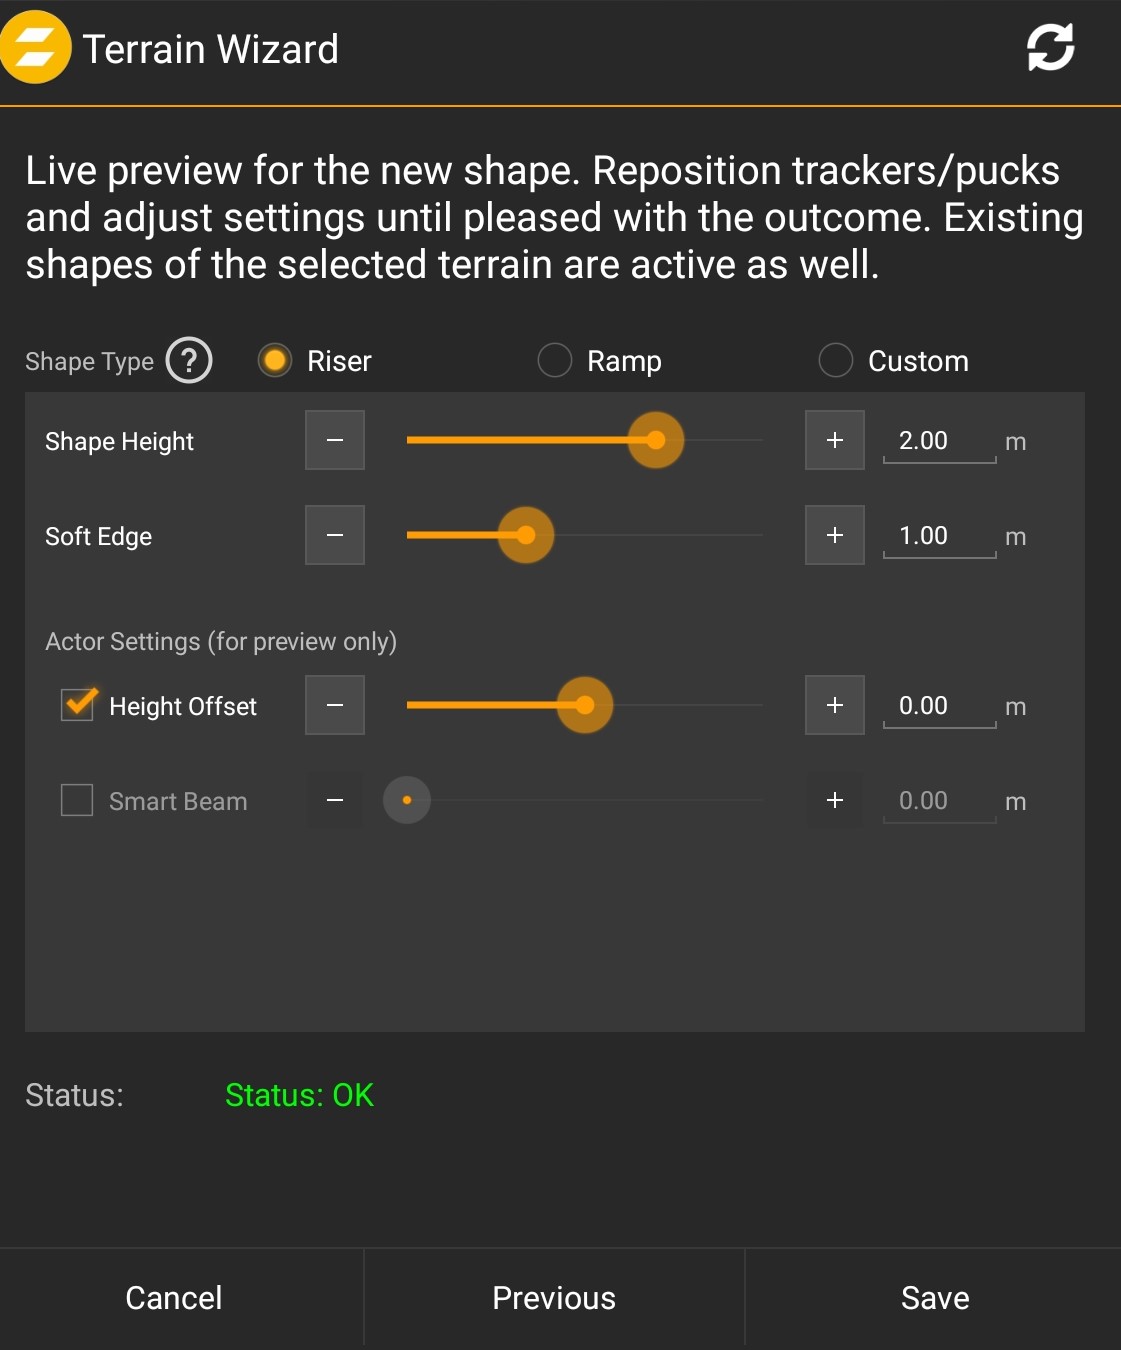Viewport: 1121px width, 1350px height.
Task: Increase Soft Edge with the plus button
Action: (835, 535)
